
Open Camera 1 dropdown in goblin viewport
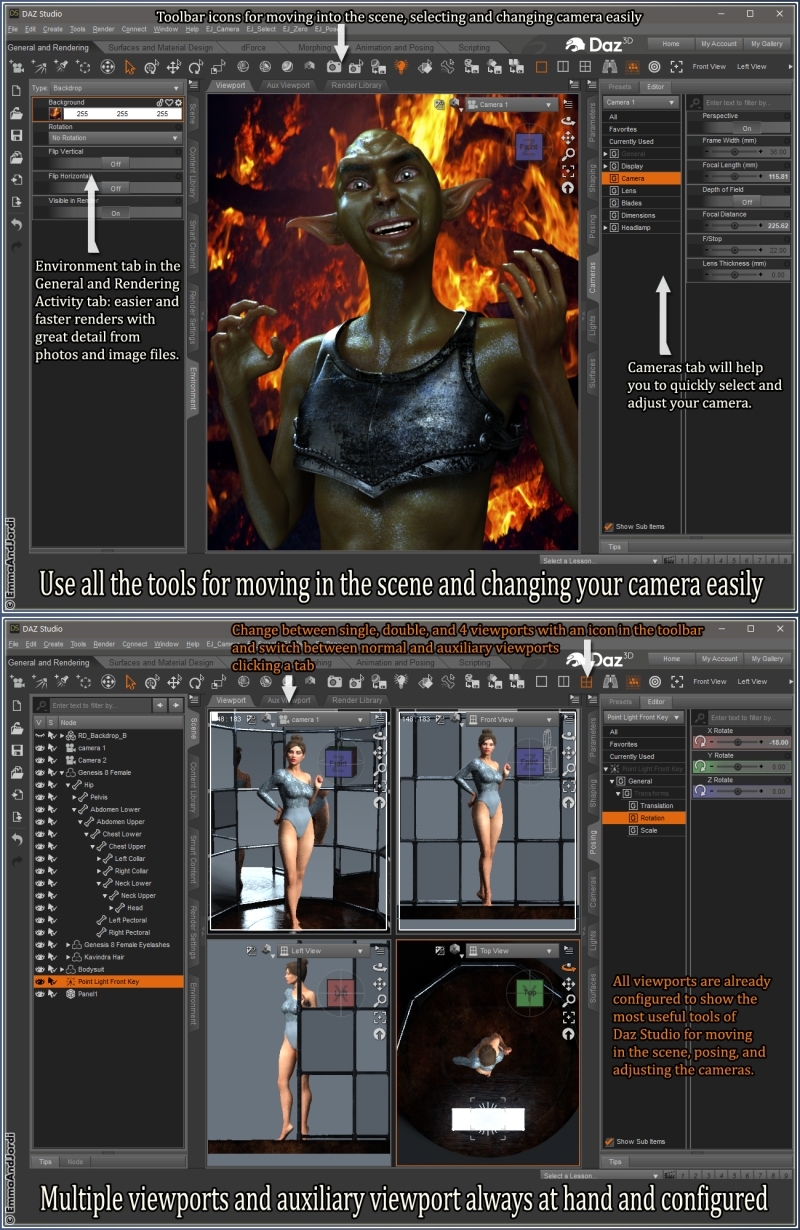point(511,104)
